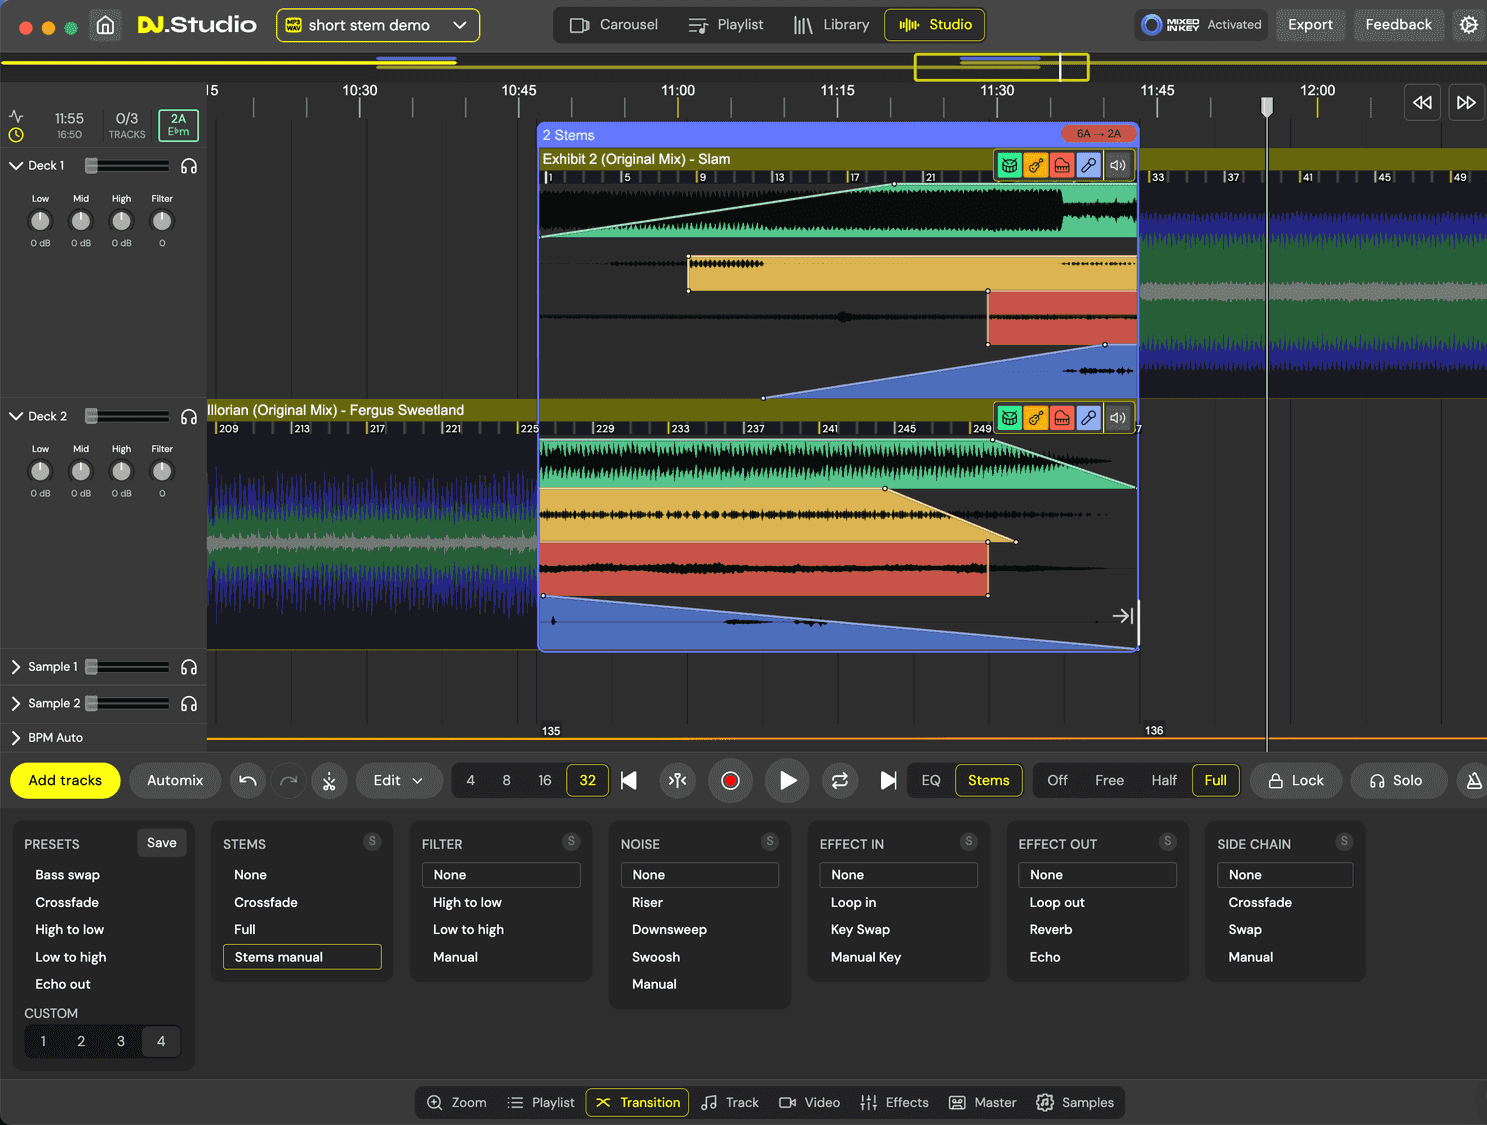Click the record button in the transport bar
This screenshot has height=1125, width=1487.
730,780
